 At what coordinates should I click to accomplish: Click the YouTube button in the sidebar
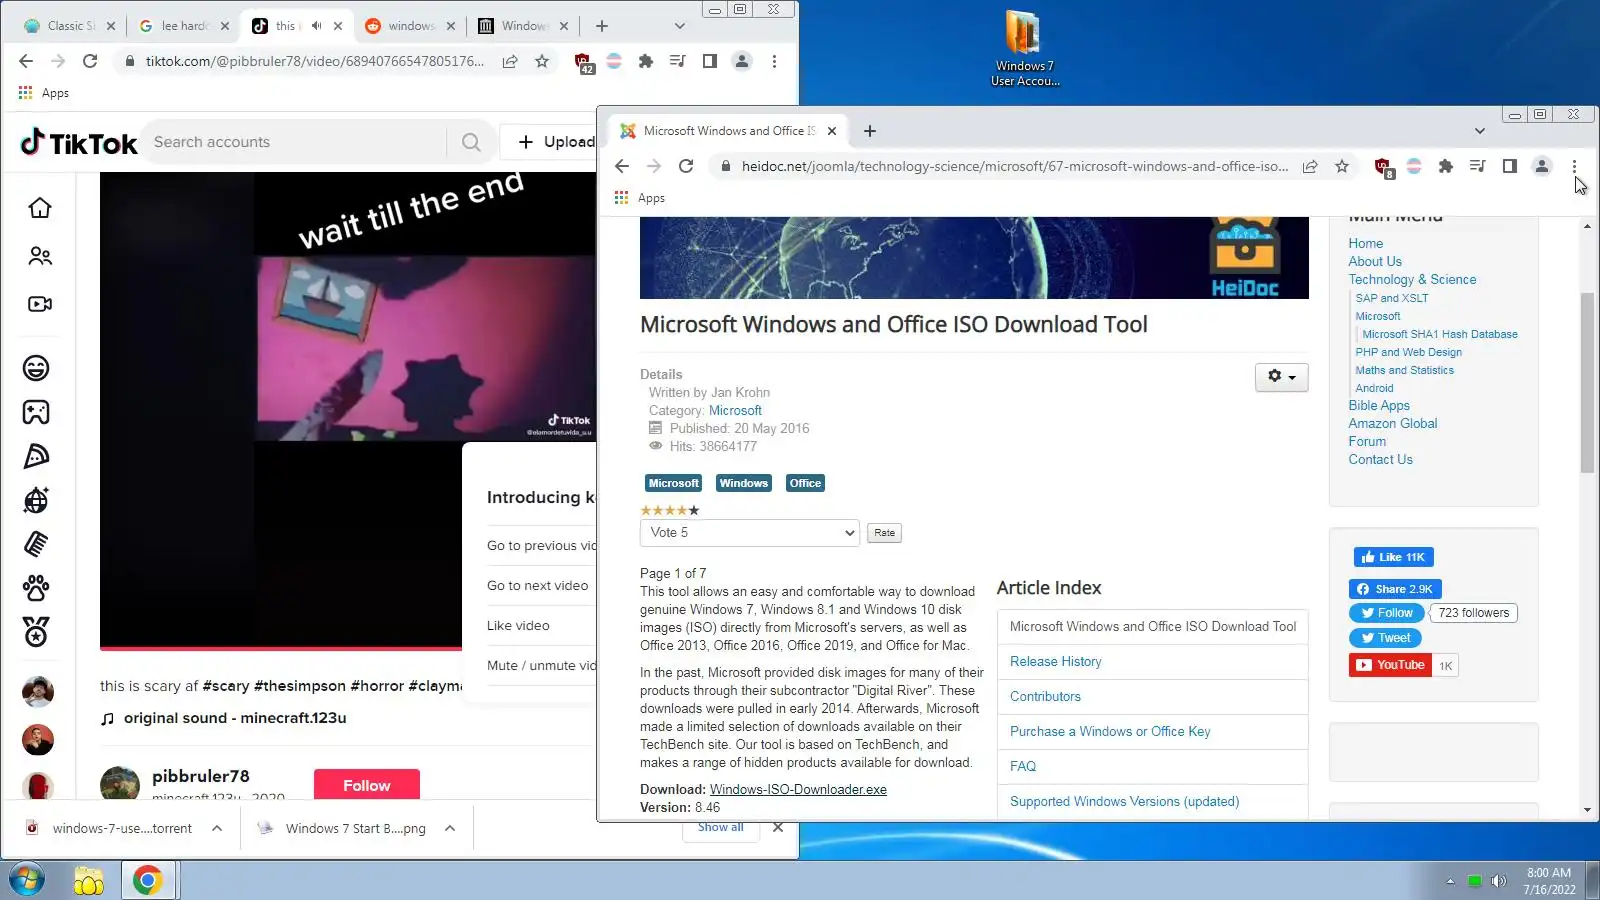coord(1390,665)
